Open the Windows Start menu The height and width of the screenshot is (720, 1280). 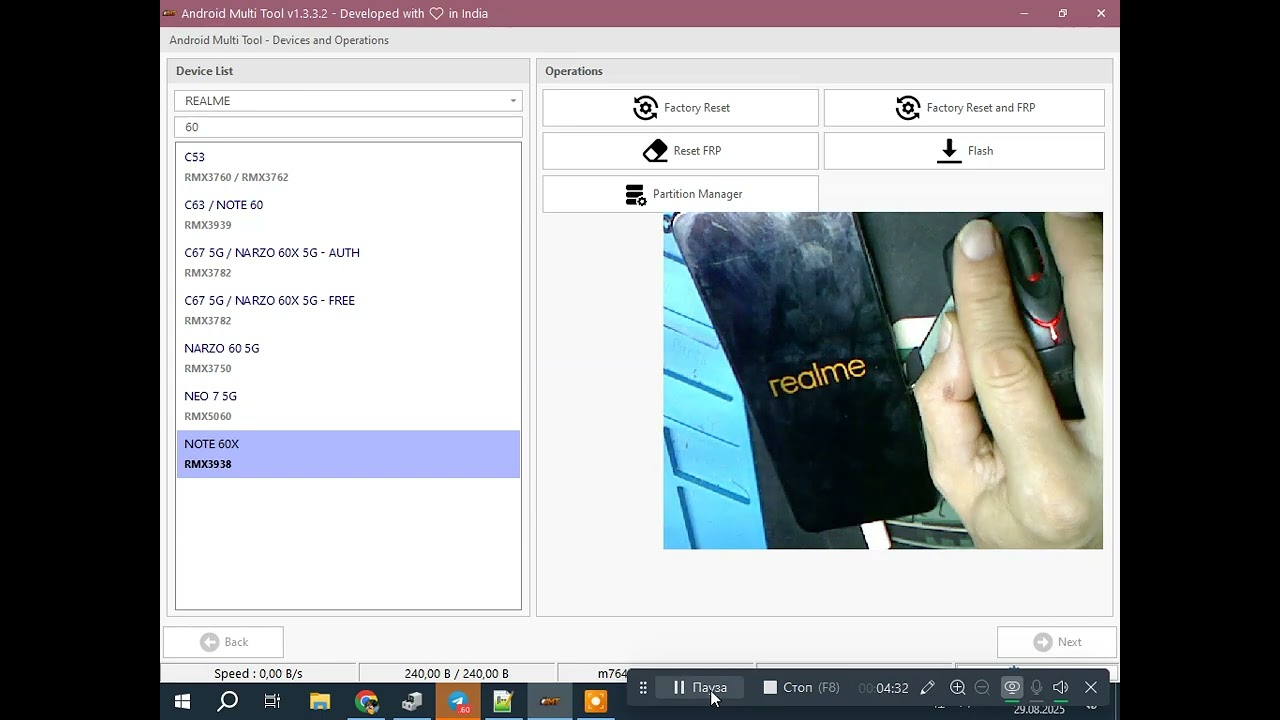pyautogui.click(x=182, y=702)
